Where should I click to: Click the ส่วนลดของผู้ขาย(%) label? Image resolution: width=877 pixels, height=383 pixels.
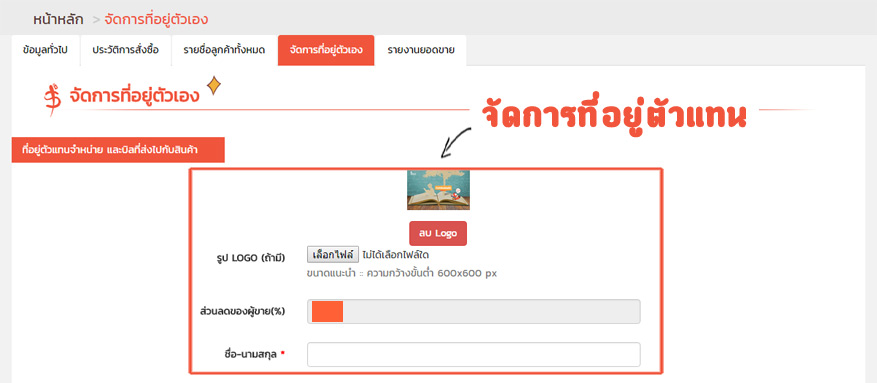pyautogui.click(x=242, y=311)
